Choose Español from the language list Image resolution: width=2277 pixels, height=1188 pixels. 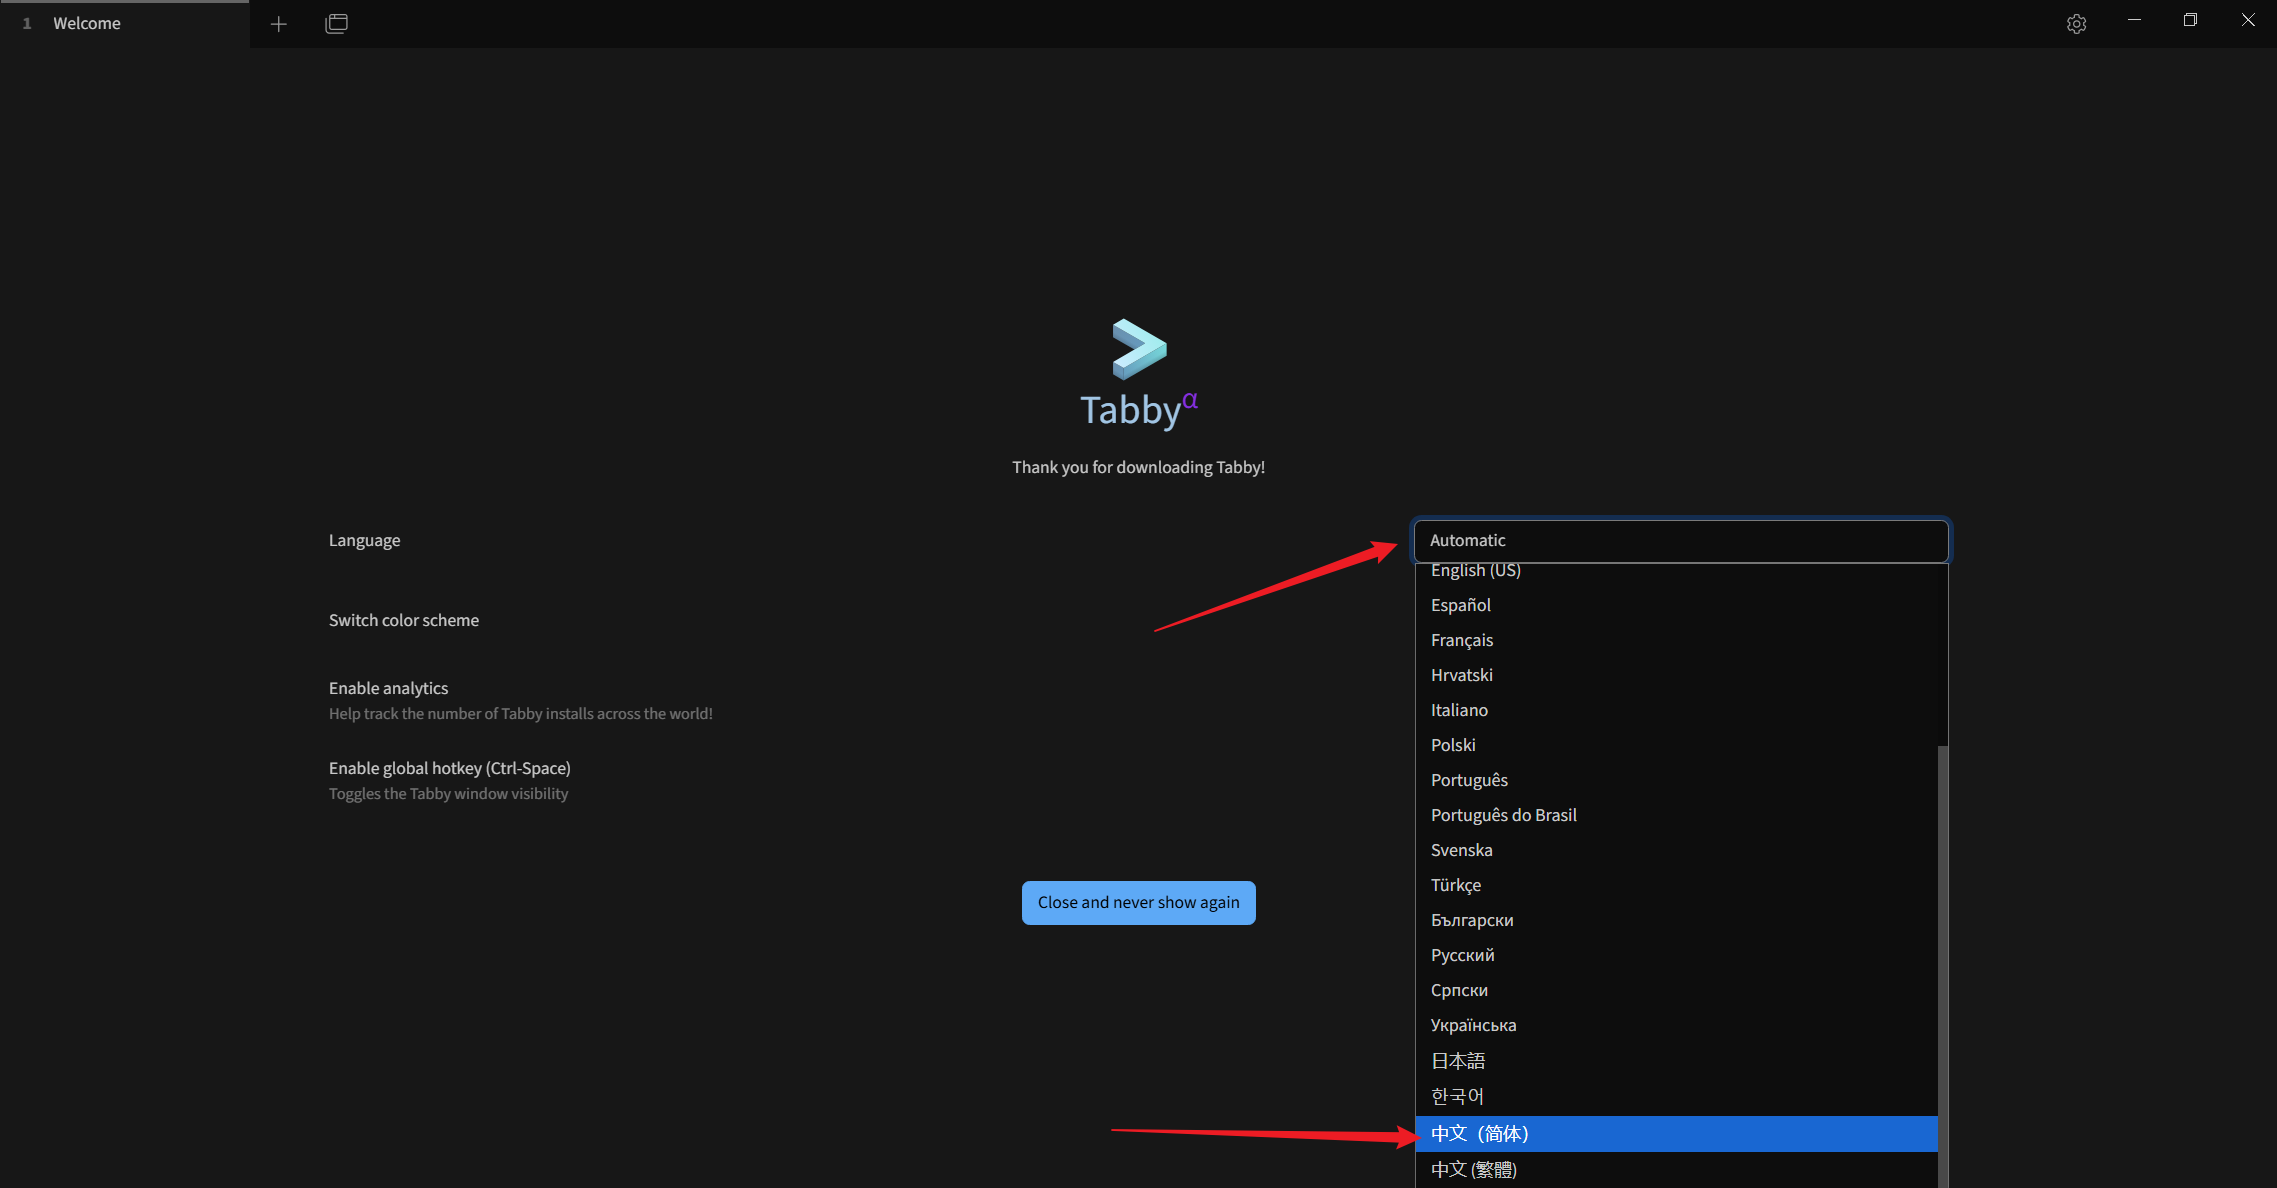click(1676, 605)
